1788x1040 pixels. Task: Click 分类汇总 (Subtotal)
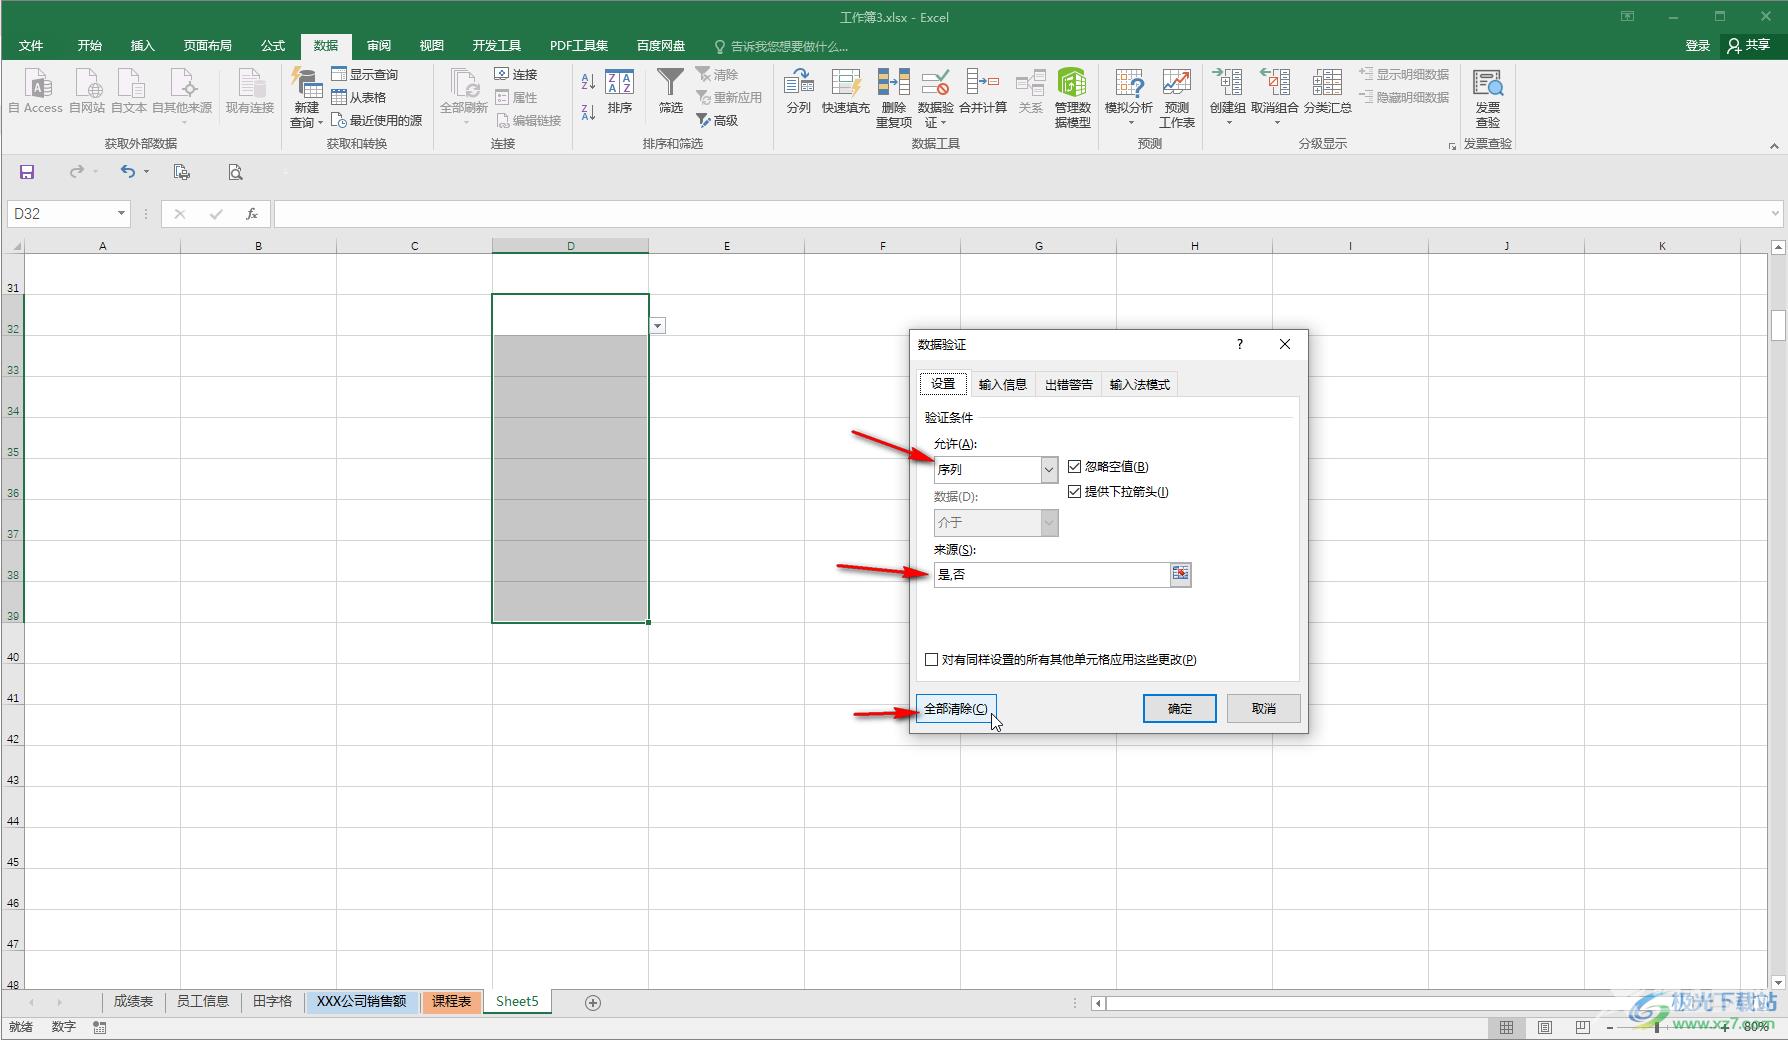[1327, 91]
